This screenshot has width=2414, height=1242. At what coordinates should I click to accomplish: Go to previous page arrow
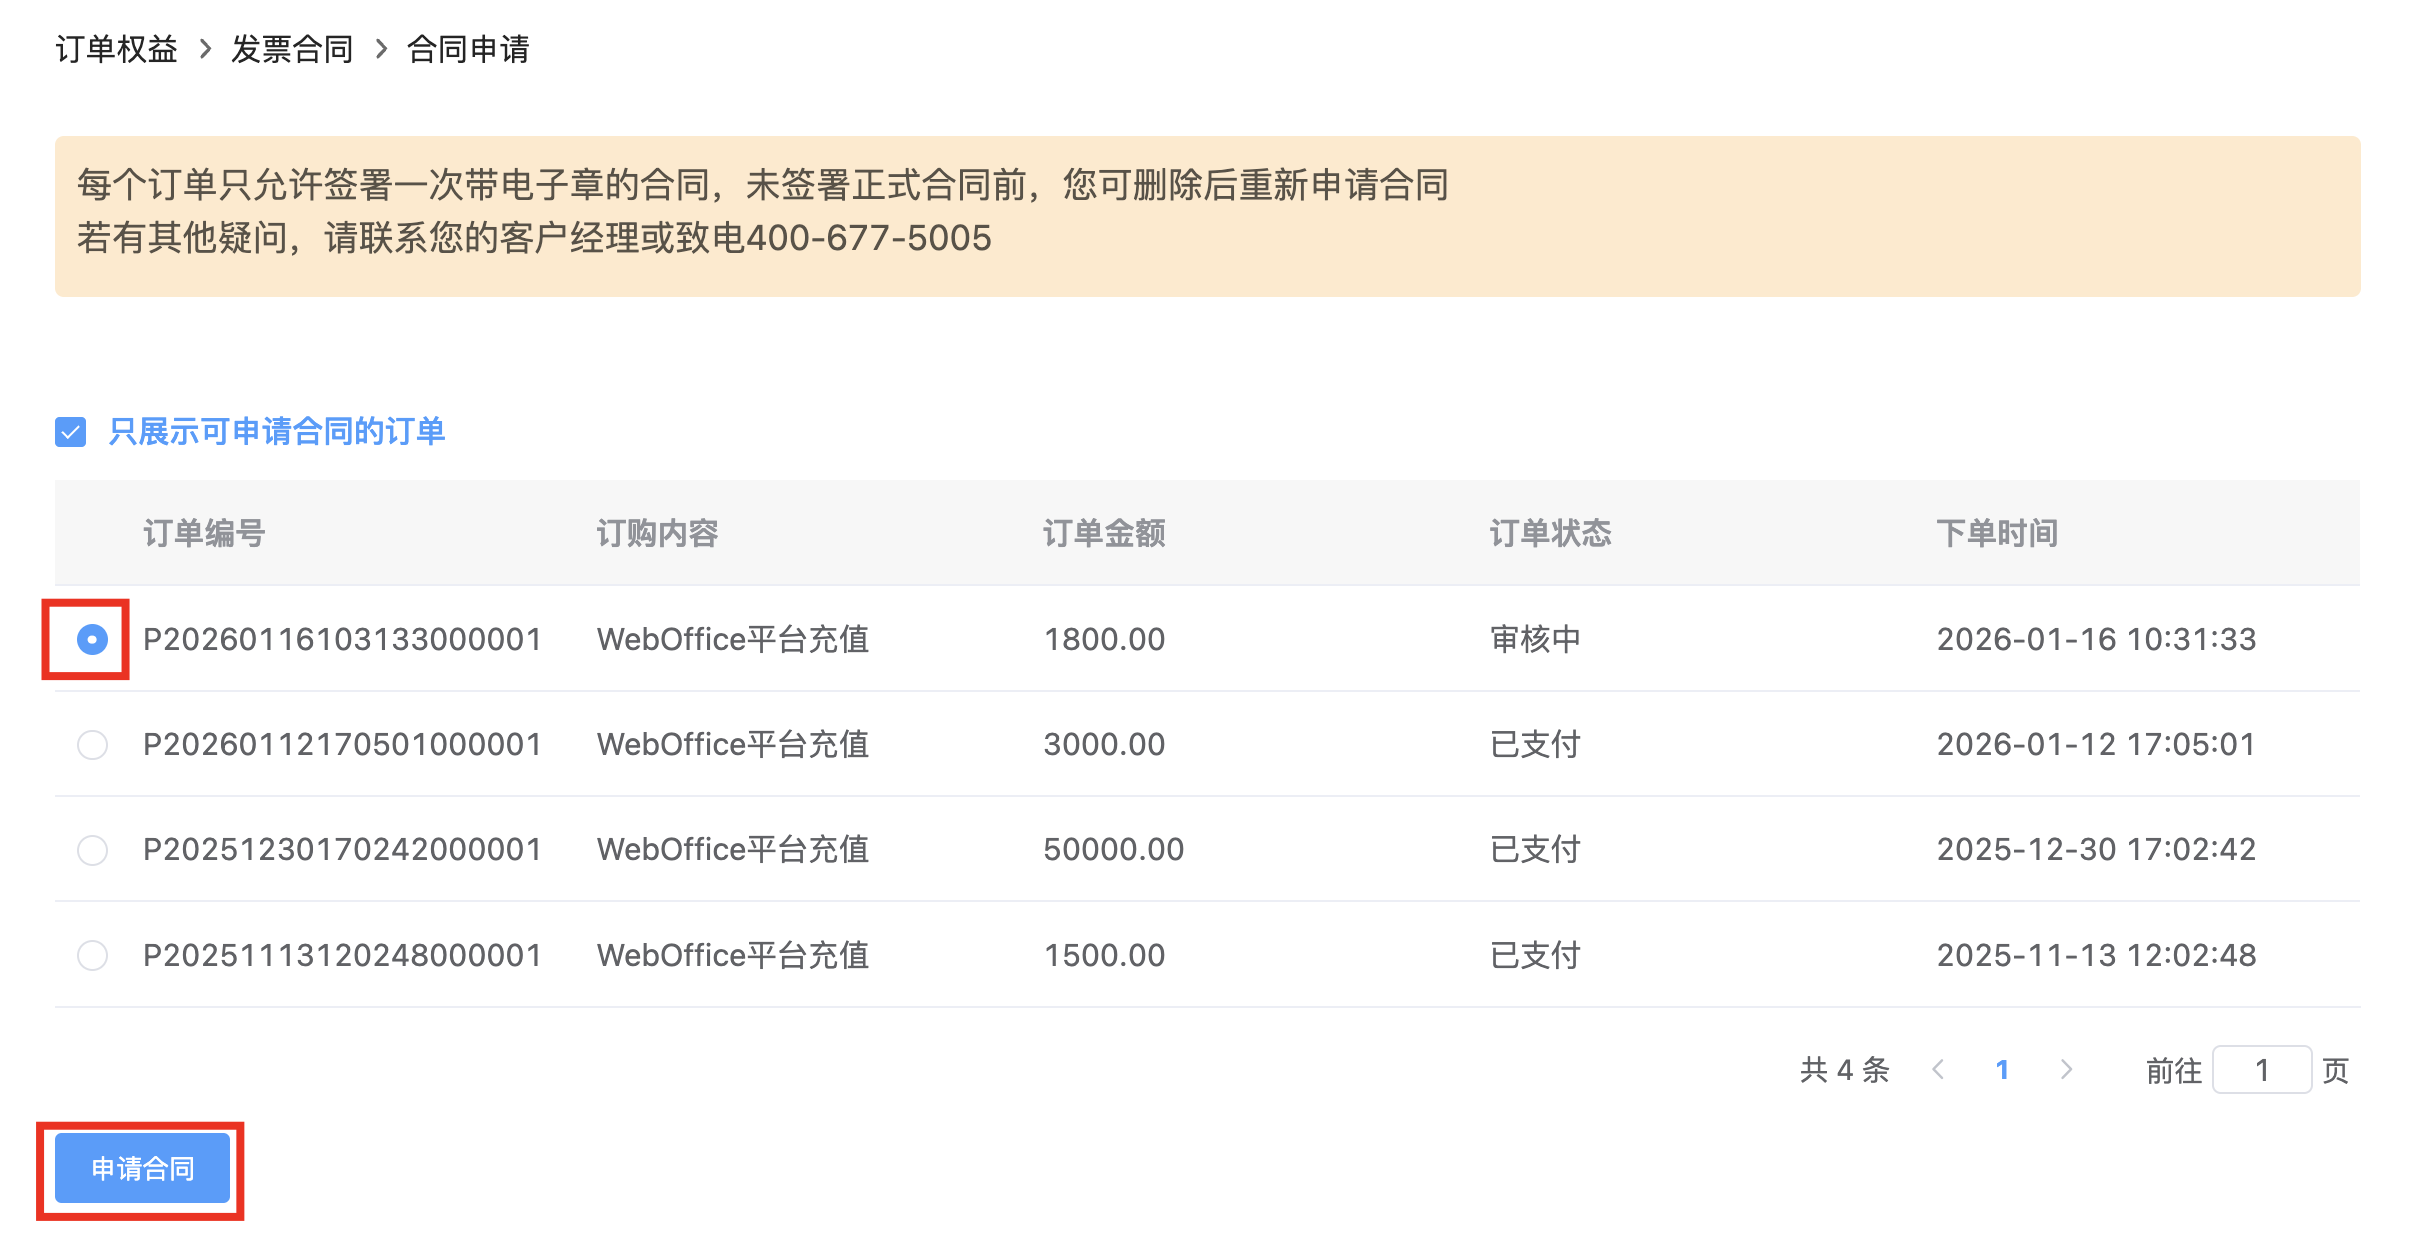tap(1938, 1070)
